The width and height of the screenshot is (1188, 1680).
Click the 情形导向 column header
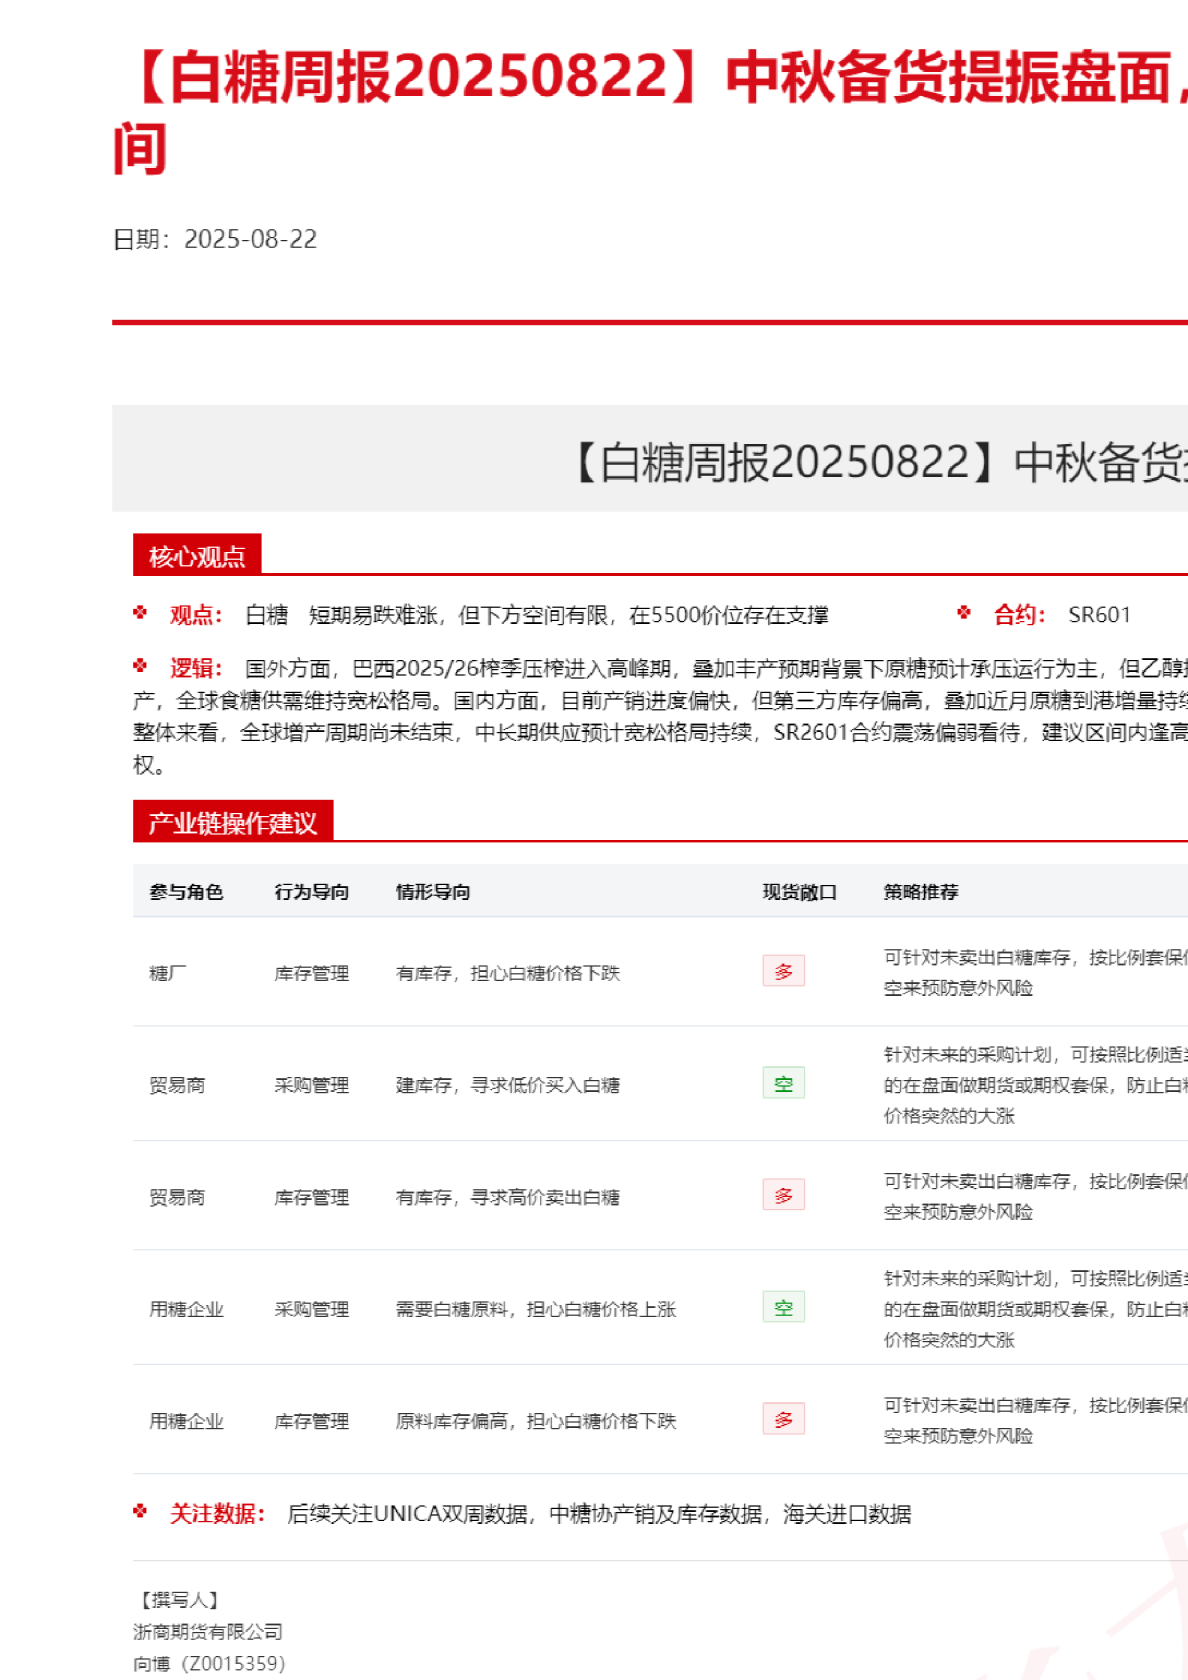(433, 892)
